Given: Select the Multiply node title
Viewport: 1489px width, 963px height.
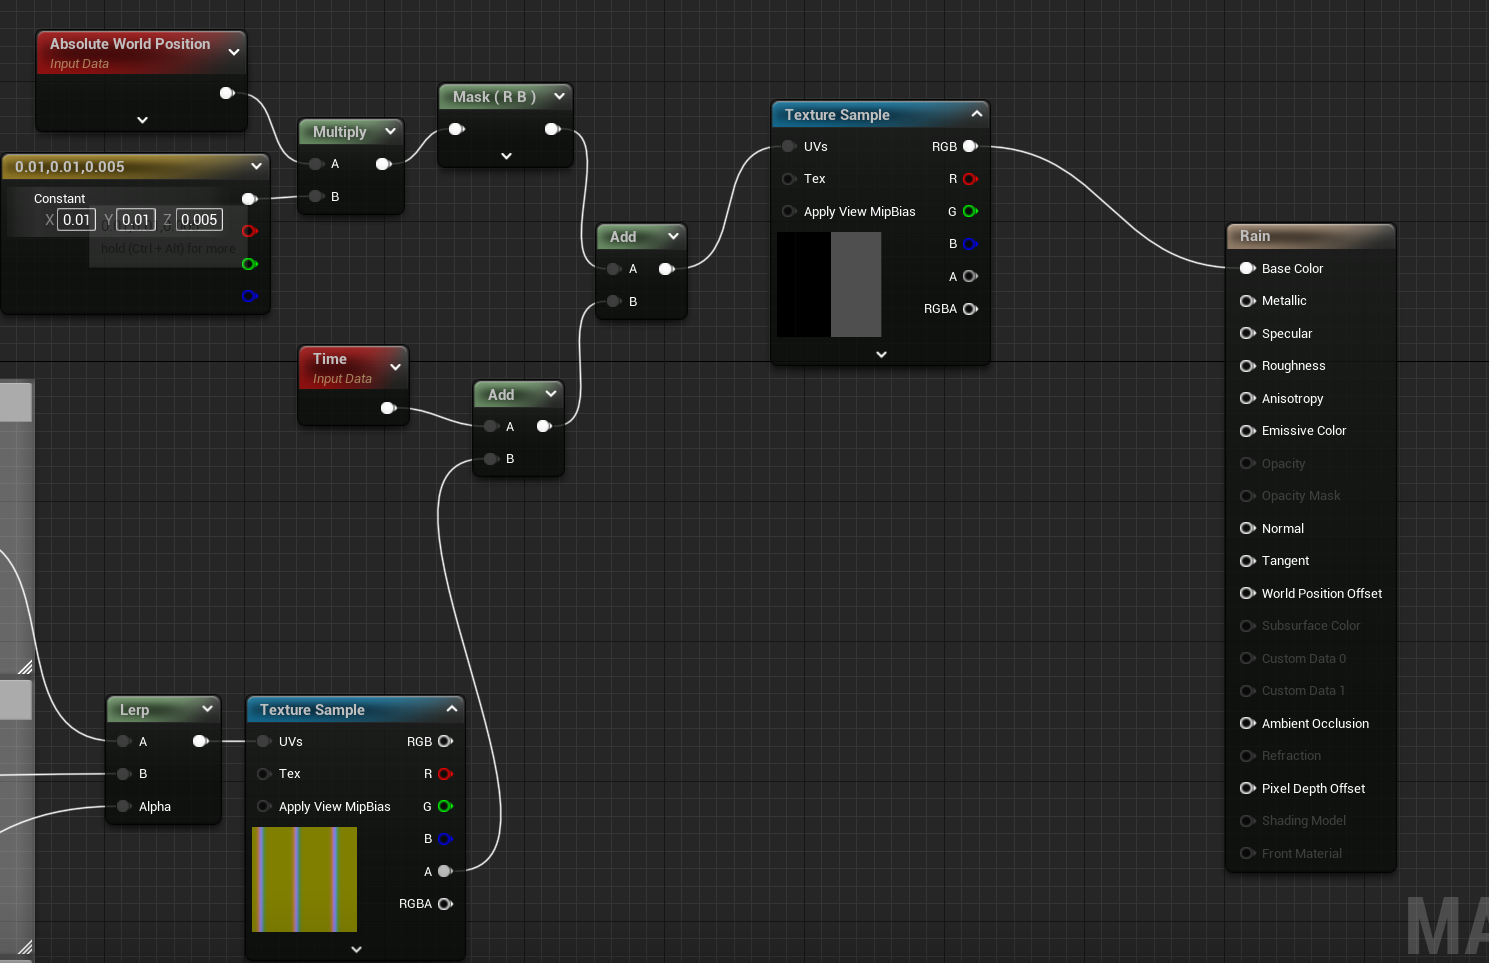Looking at the screenshot, I should pyautogui.click(x=340, y=132).
